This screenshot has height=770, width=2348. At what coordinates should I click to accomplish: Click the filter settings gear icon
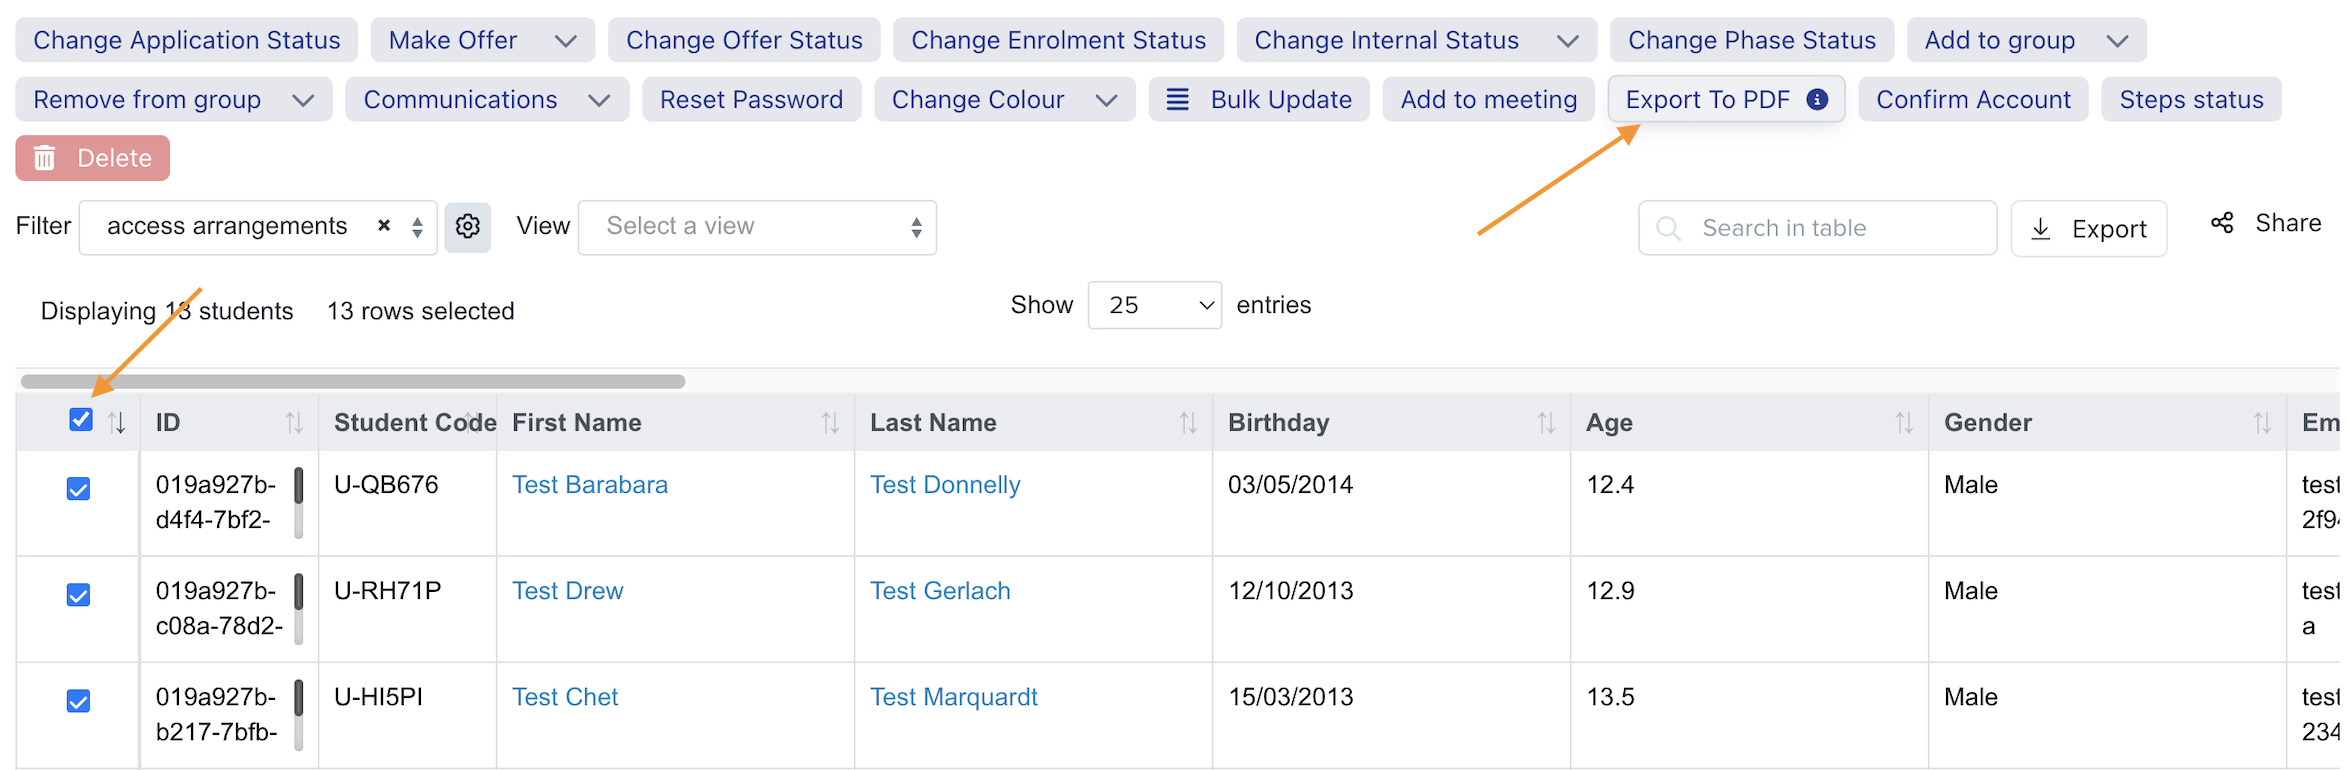pos(467,227)
